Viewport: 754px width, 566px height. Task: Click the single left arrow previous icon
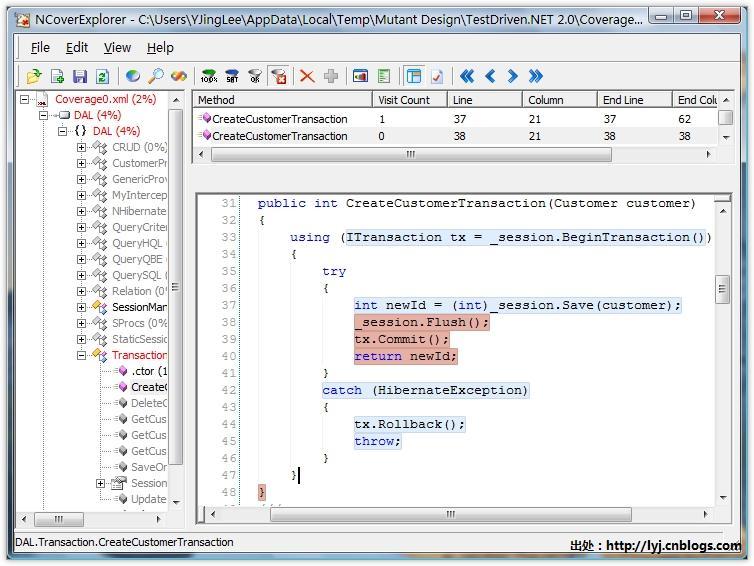[x=490, y=76]
